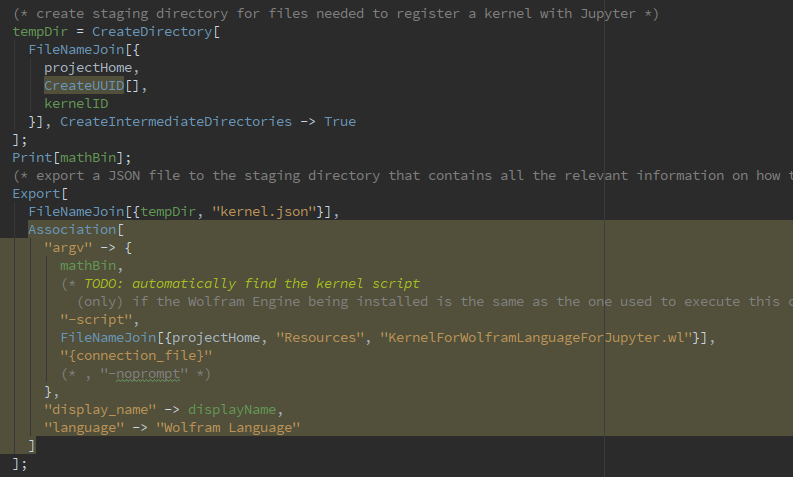Screen dimensions: 793x477
Task: Click the kernelID variable
Action: coord(76,103)
